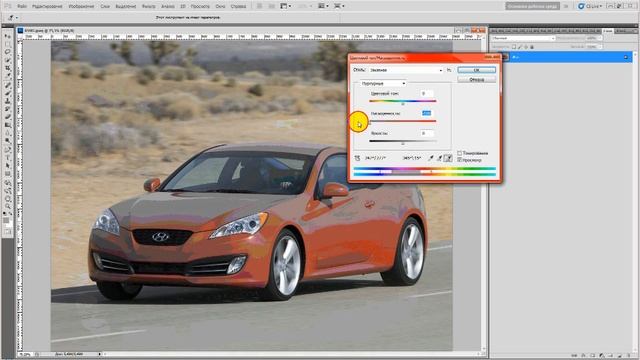
Task: Open the Справка menu
Action: click(238, 7)
